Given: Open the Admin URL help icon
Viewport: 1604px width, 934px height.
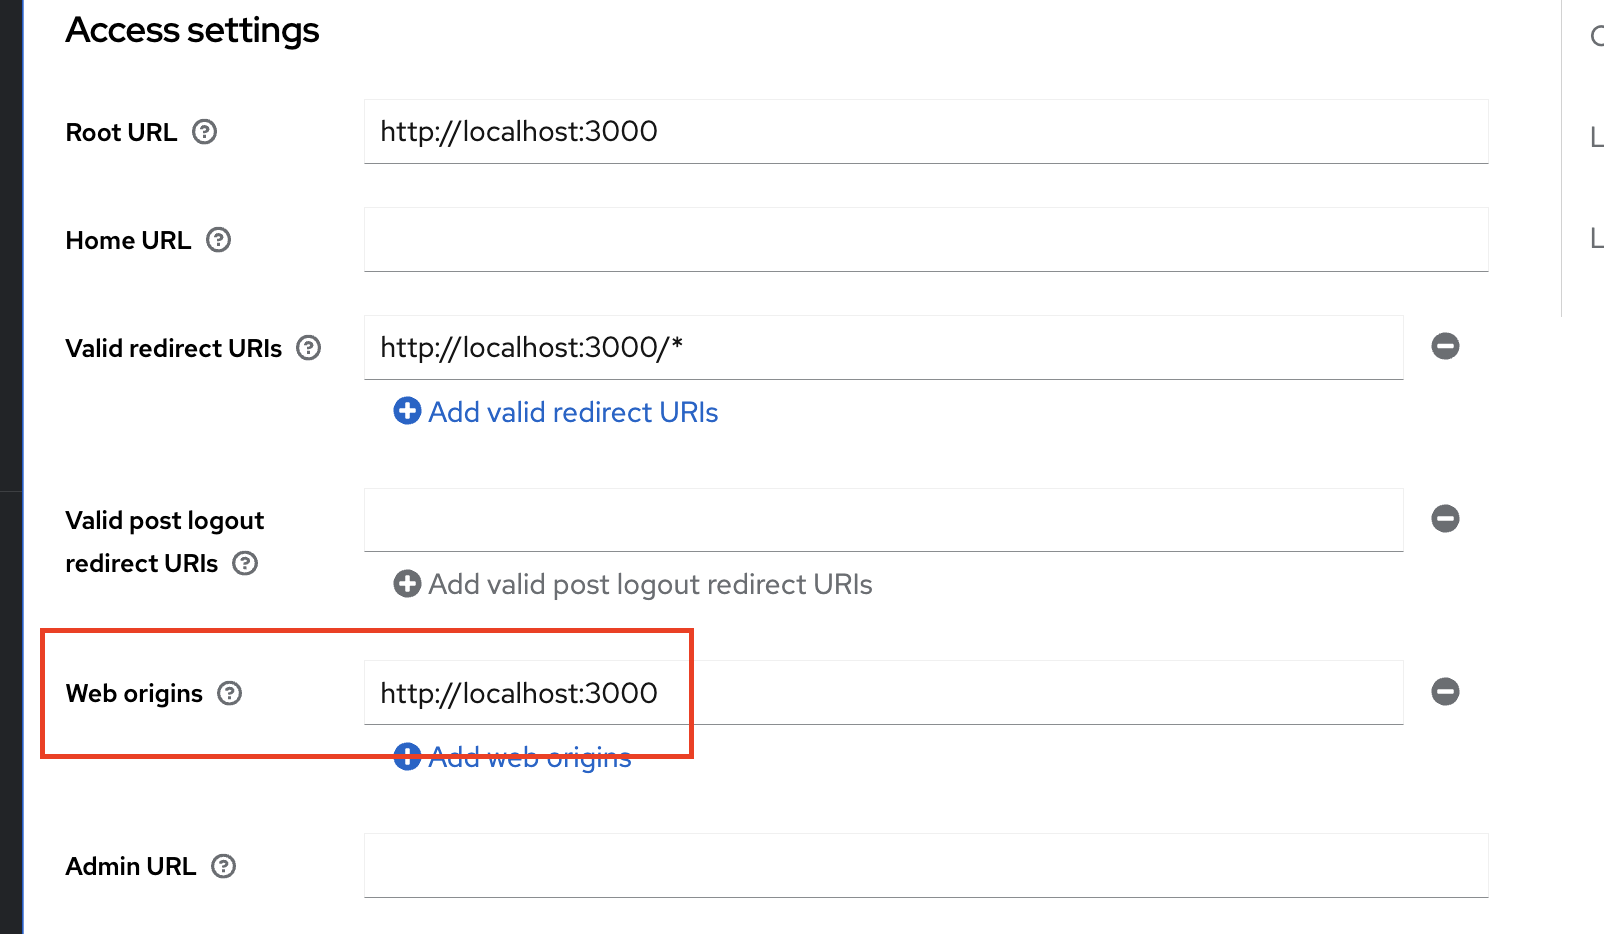Looking at the screenshot, I should (224, 866).
